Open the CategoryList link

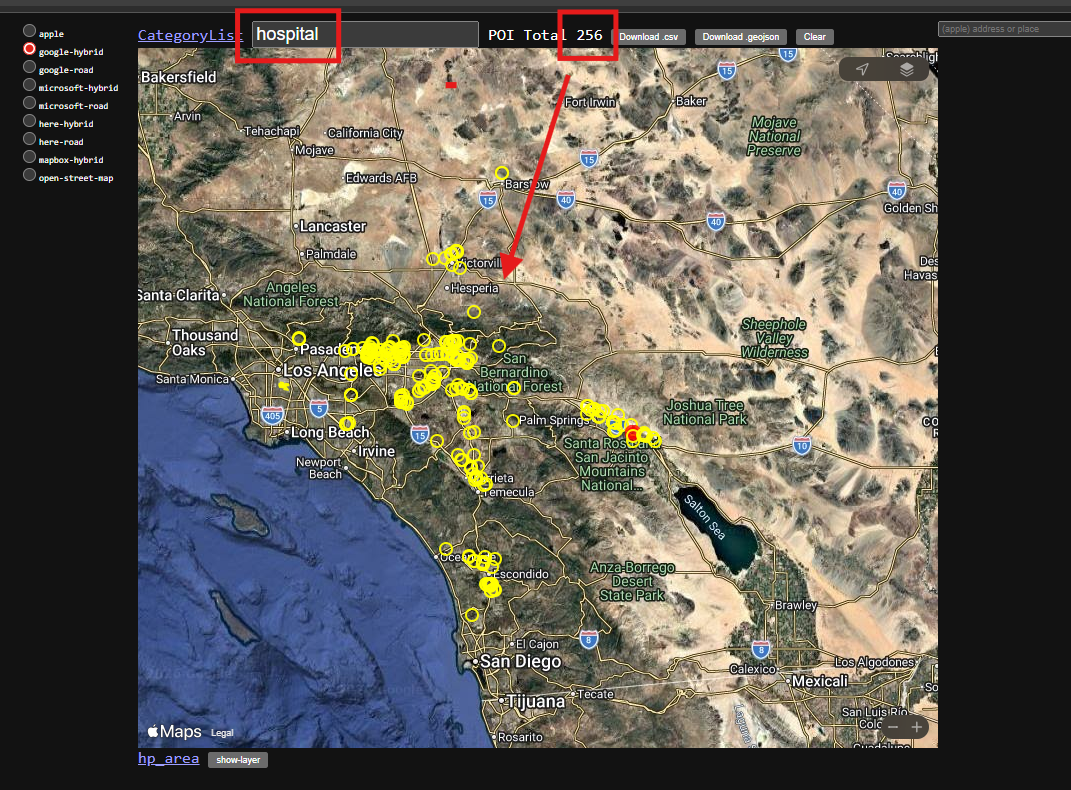(x=190, y=36)
